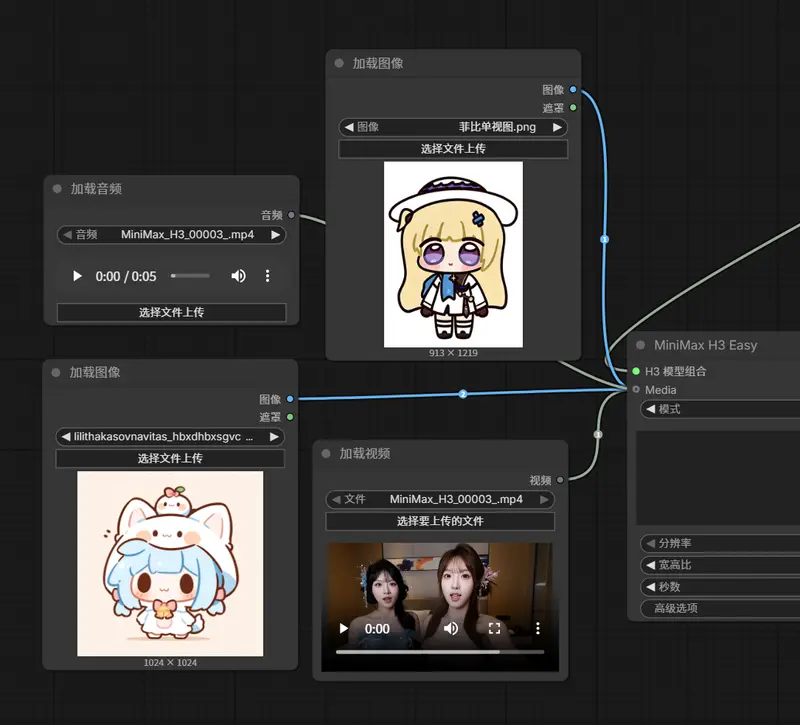
Task: Collapse the lower-left 加载图像 node via its dot
Action: [x=56, y=372]
